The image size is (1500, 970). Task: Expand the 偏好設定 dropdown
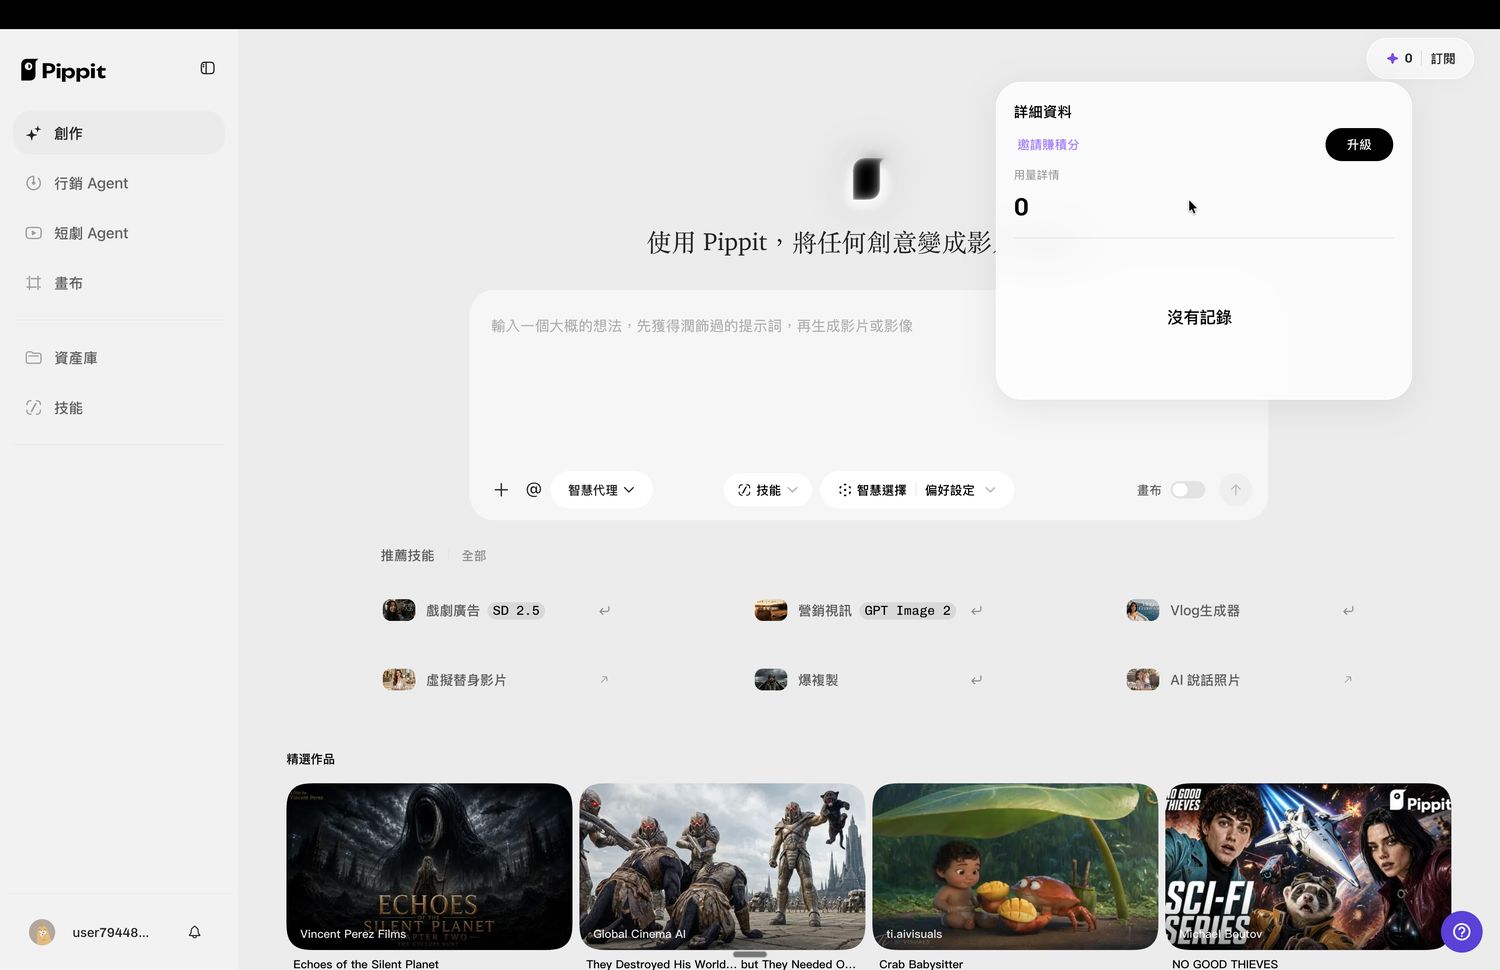(x=960, y=490)
